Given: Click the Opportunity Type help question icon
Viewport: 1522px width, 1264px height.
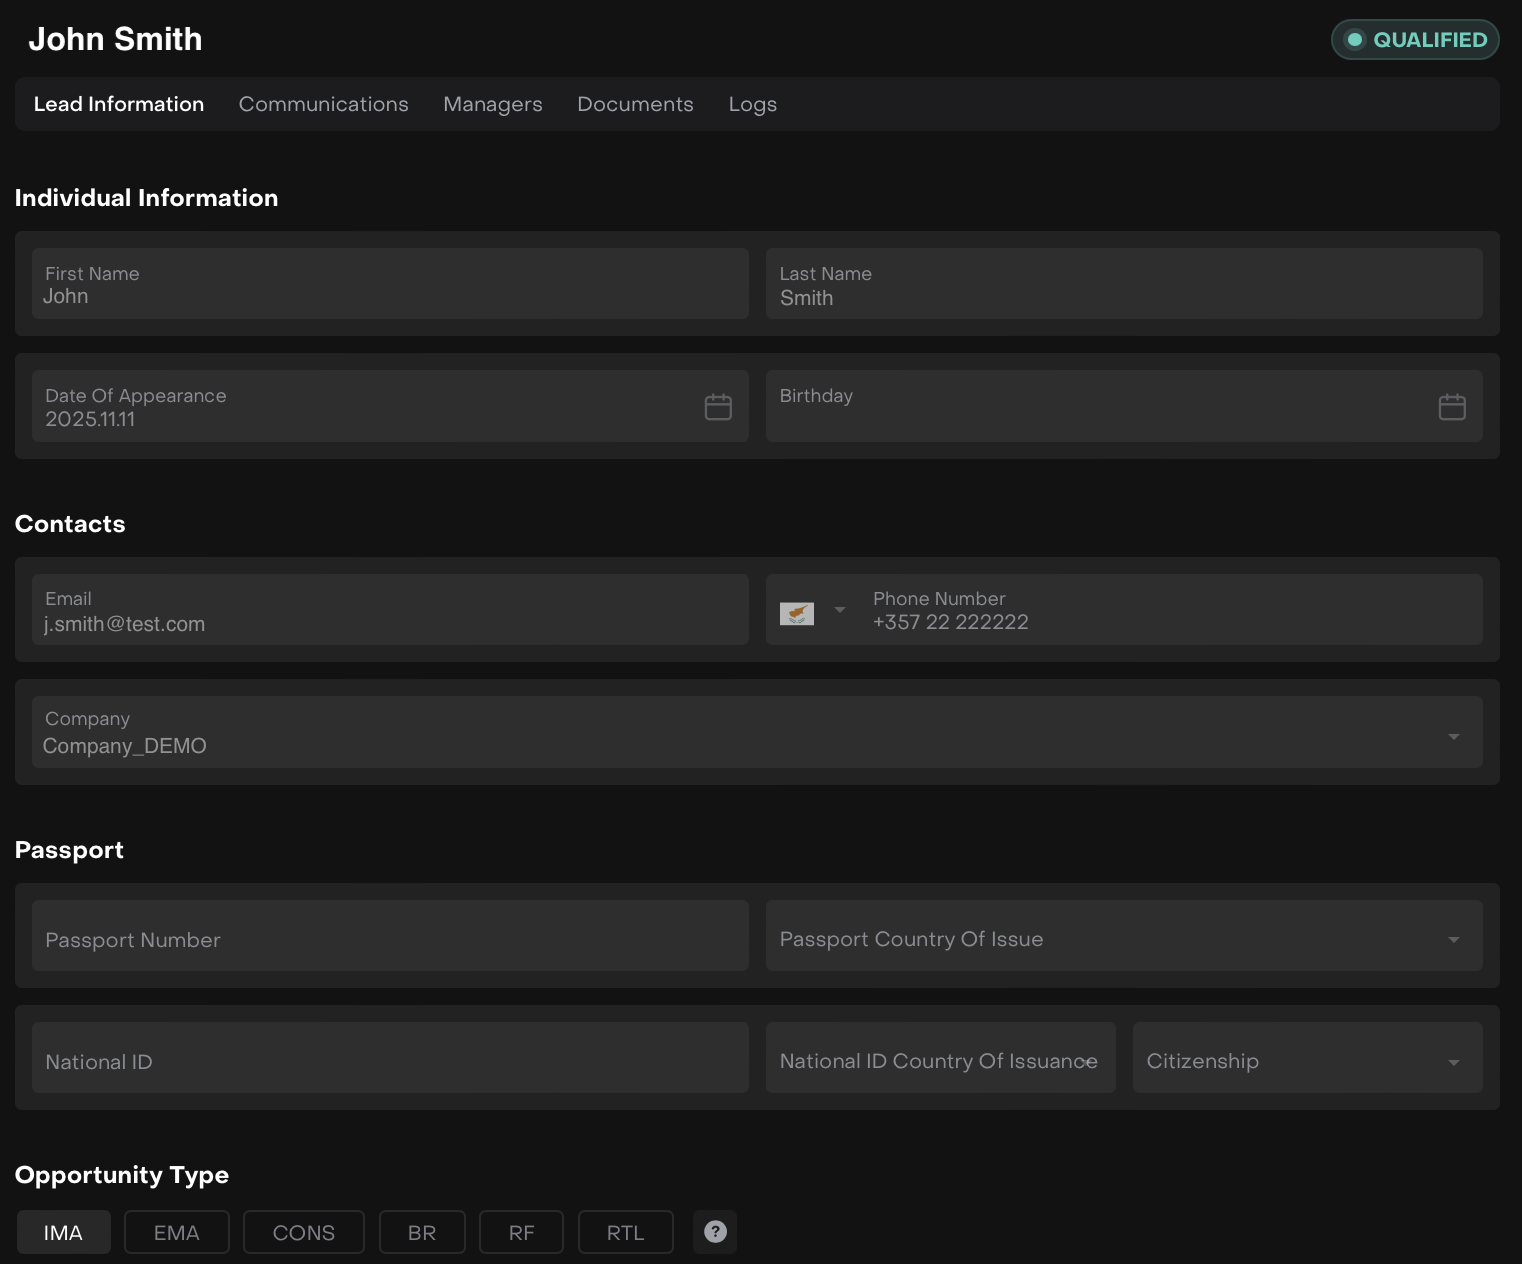Looking at the screenshot, I should 715,1232.
